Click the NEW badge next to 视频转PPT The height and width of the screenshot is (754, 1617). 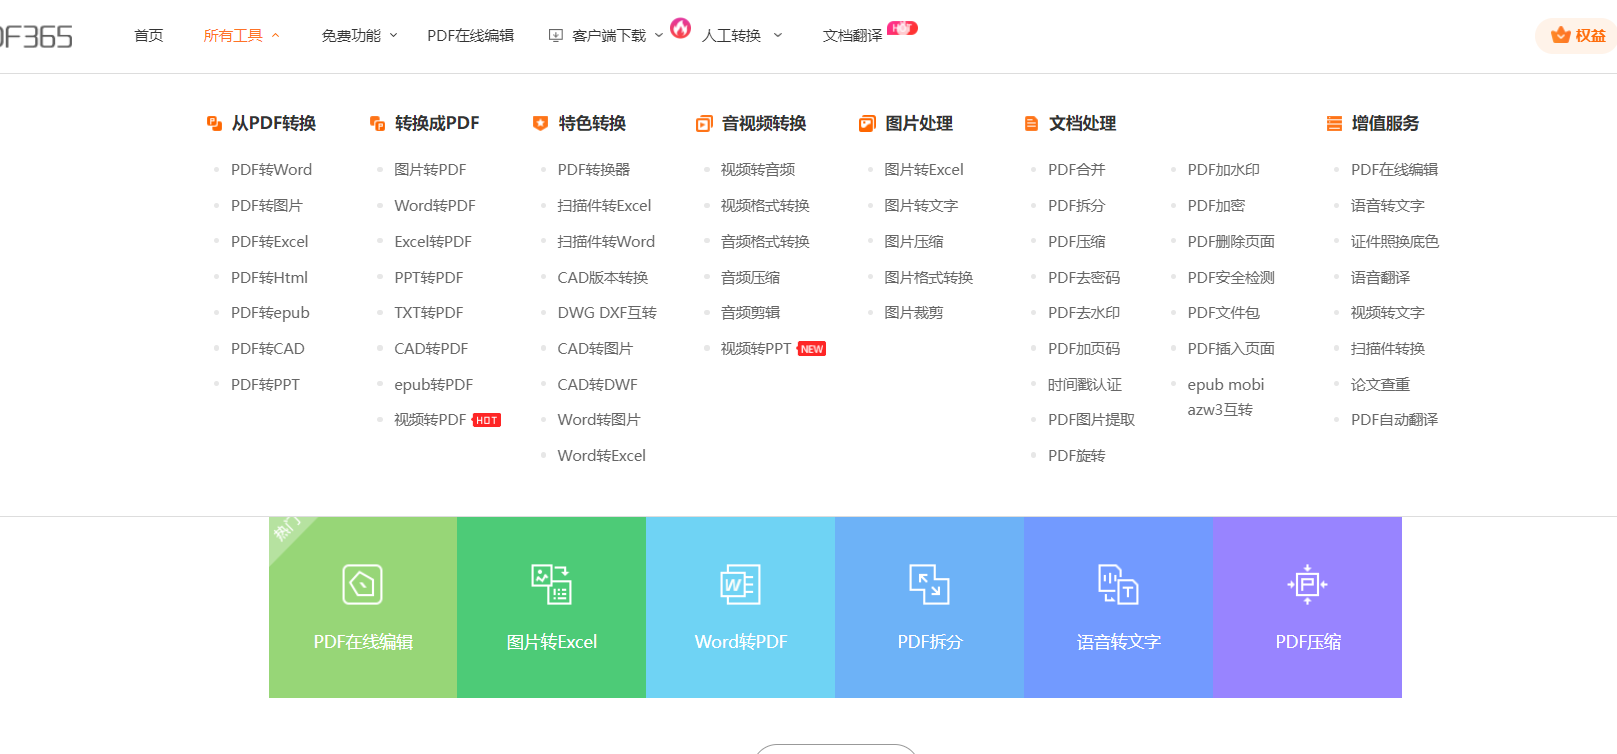coord(812,349)
